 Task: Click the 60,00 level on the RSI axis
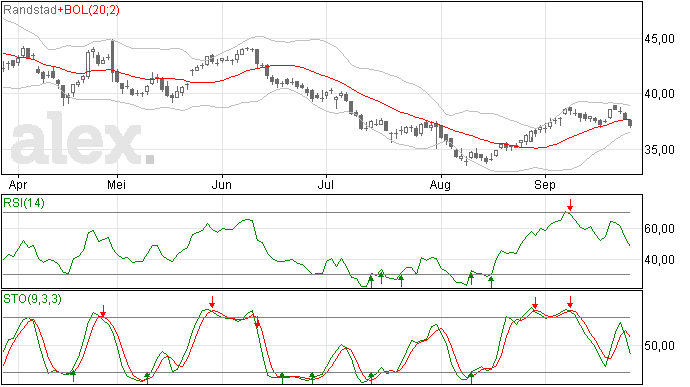tap(659, 229)
